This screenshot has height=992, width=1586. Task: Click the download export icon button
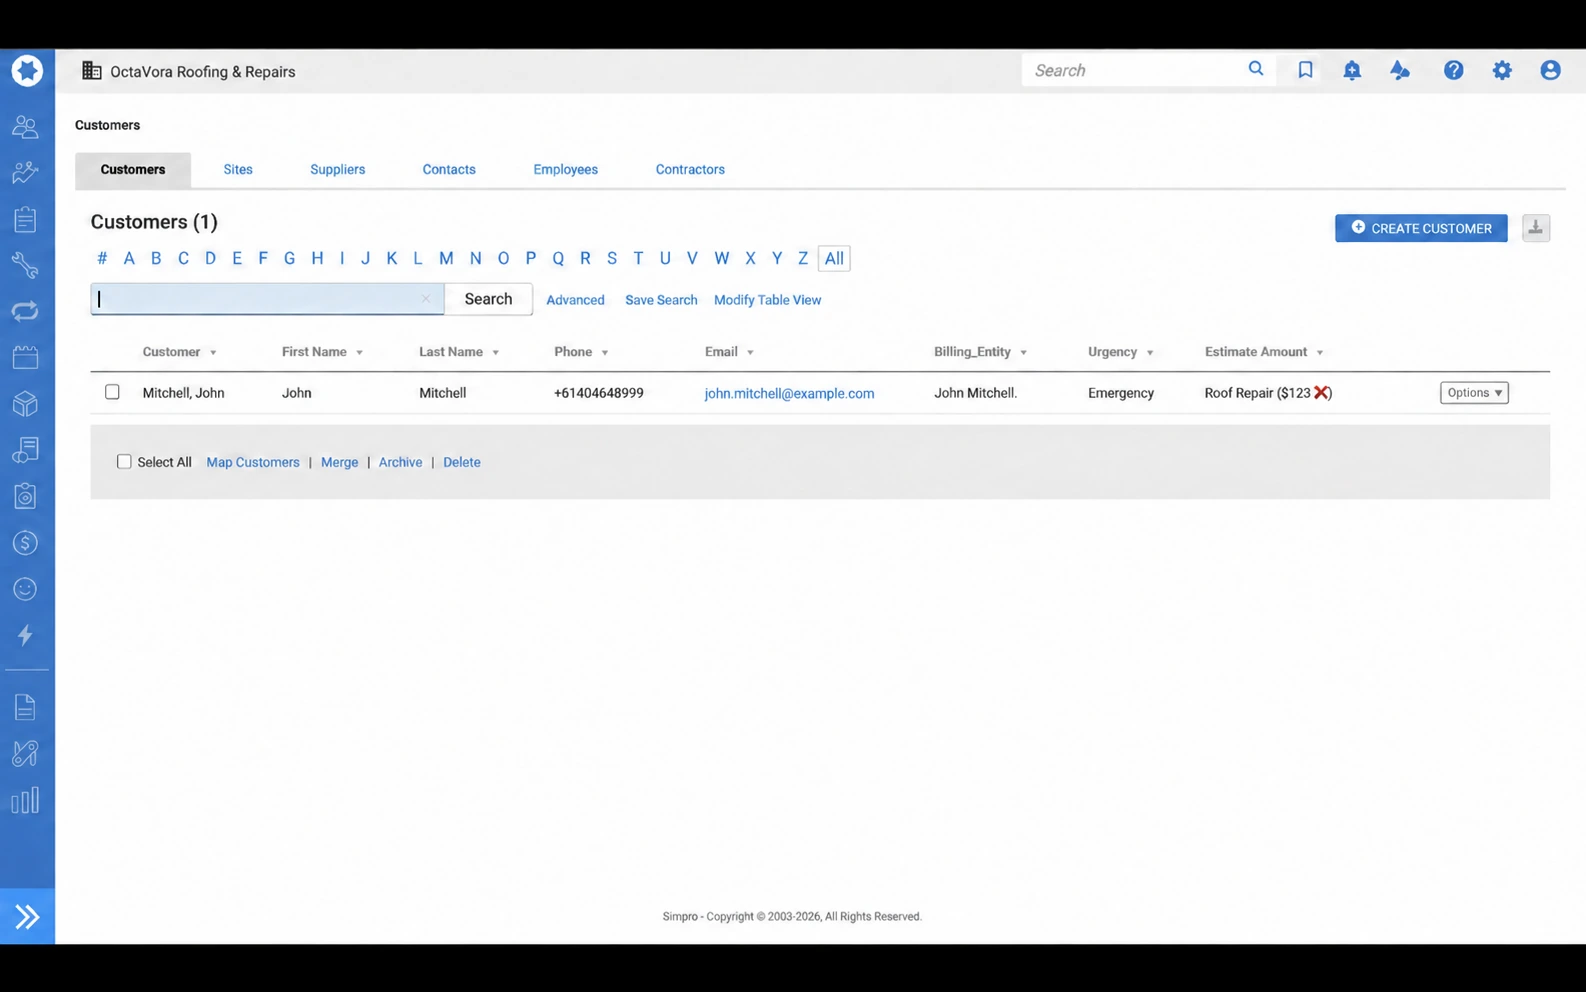(1536, 228)
